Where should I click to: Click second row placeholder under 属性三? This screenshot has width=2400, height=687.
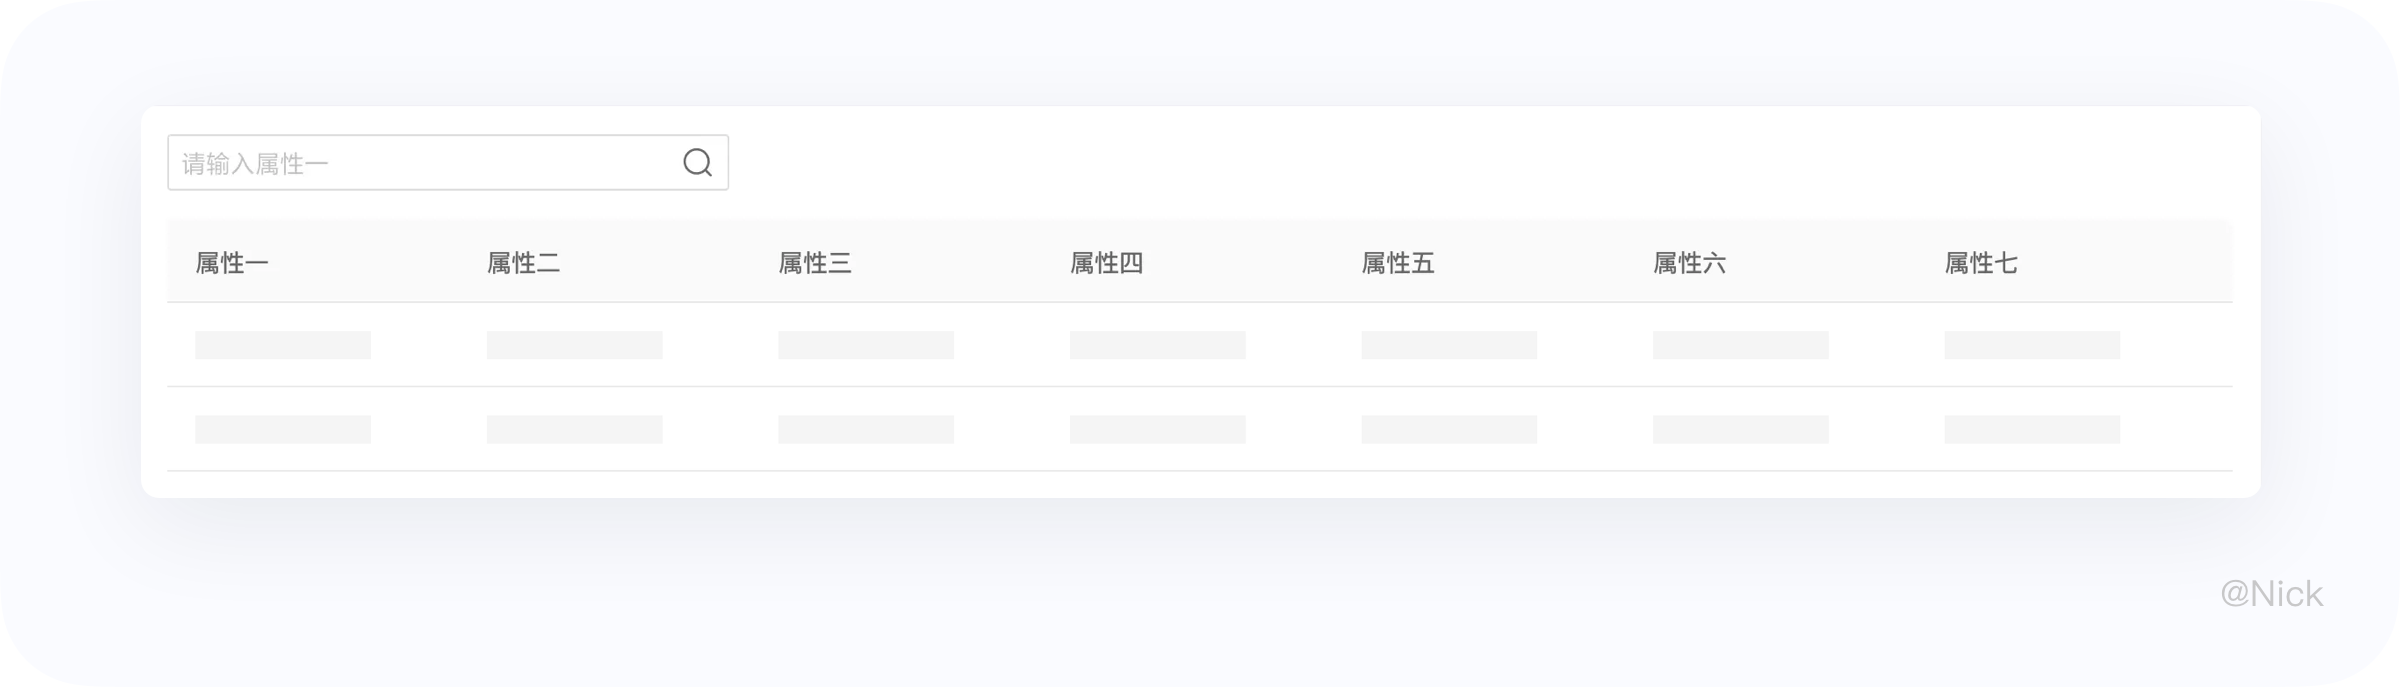click(x=866, y=429)
